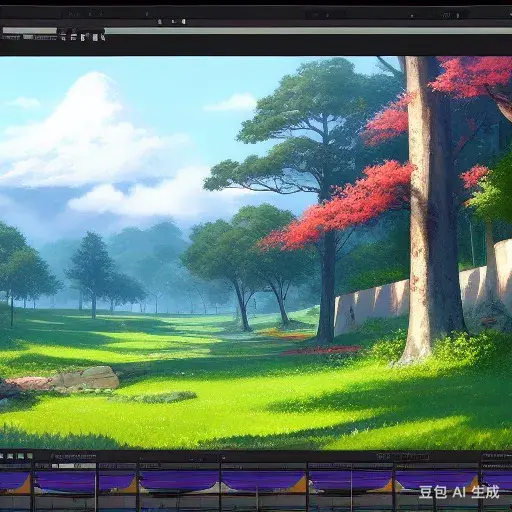This screenshot has height=512, width=512.
Task: Click the rightmost white icon in the top-center icon trio
Action: click(x=184, y=22)
